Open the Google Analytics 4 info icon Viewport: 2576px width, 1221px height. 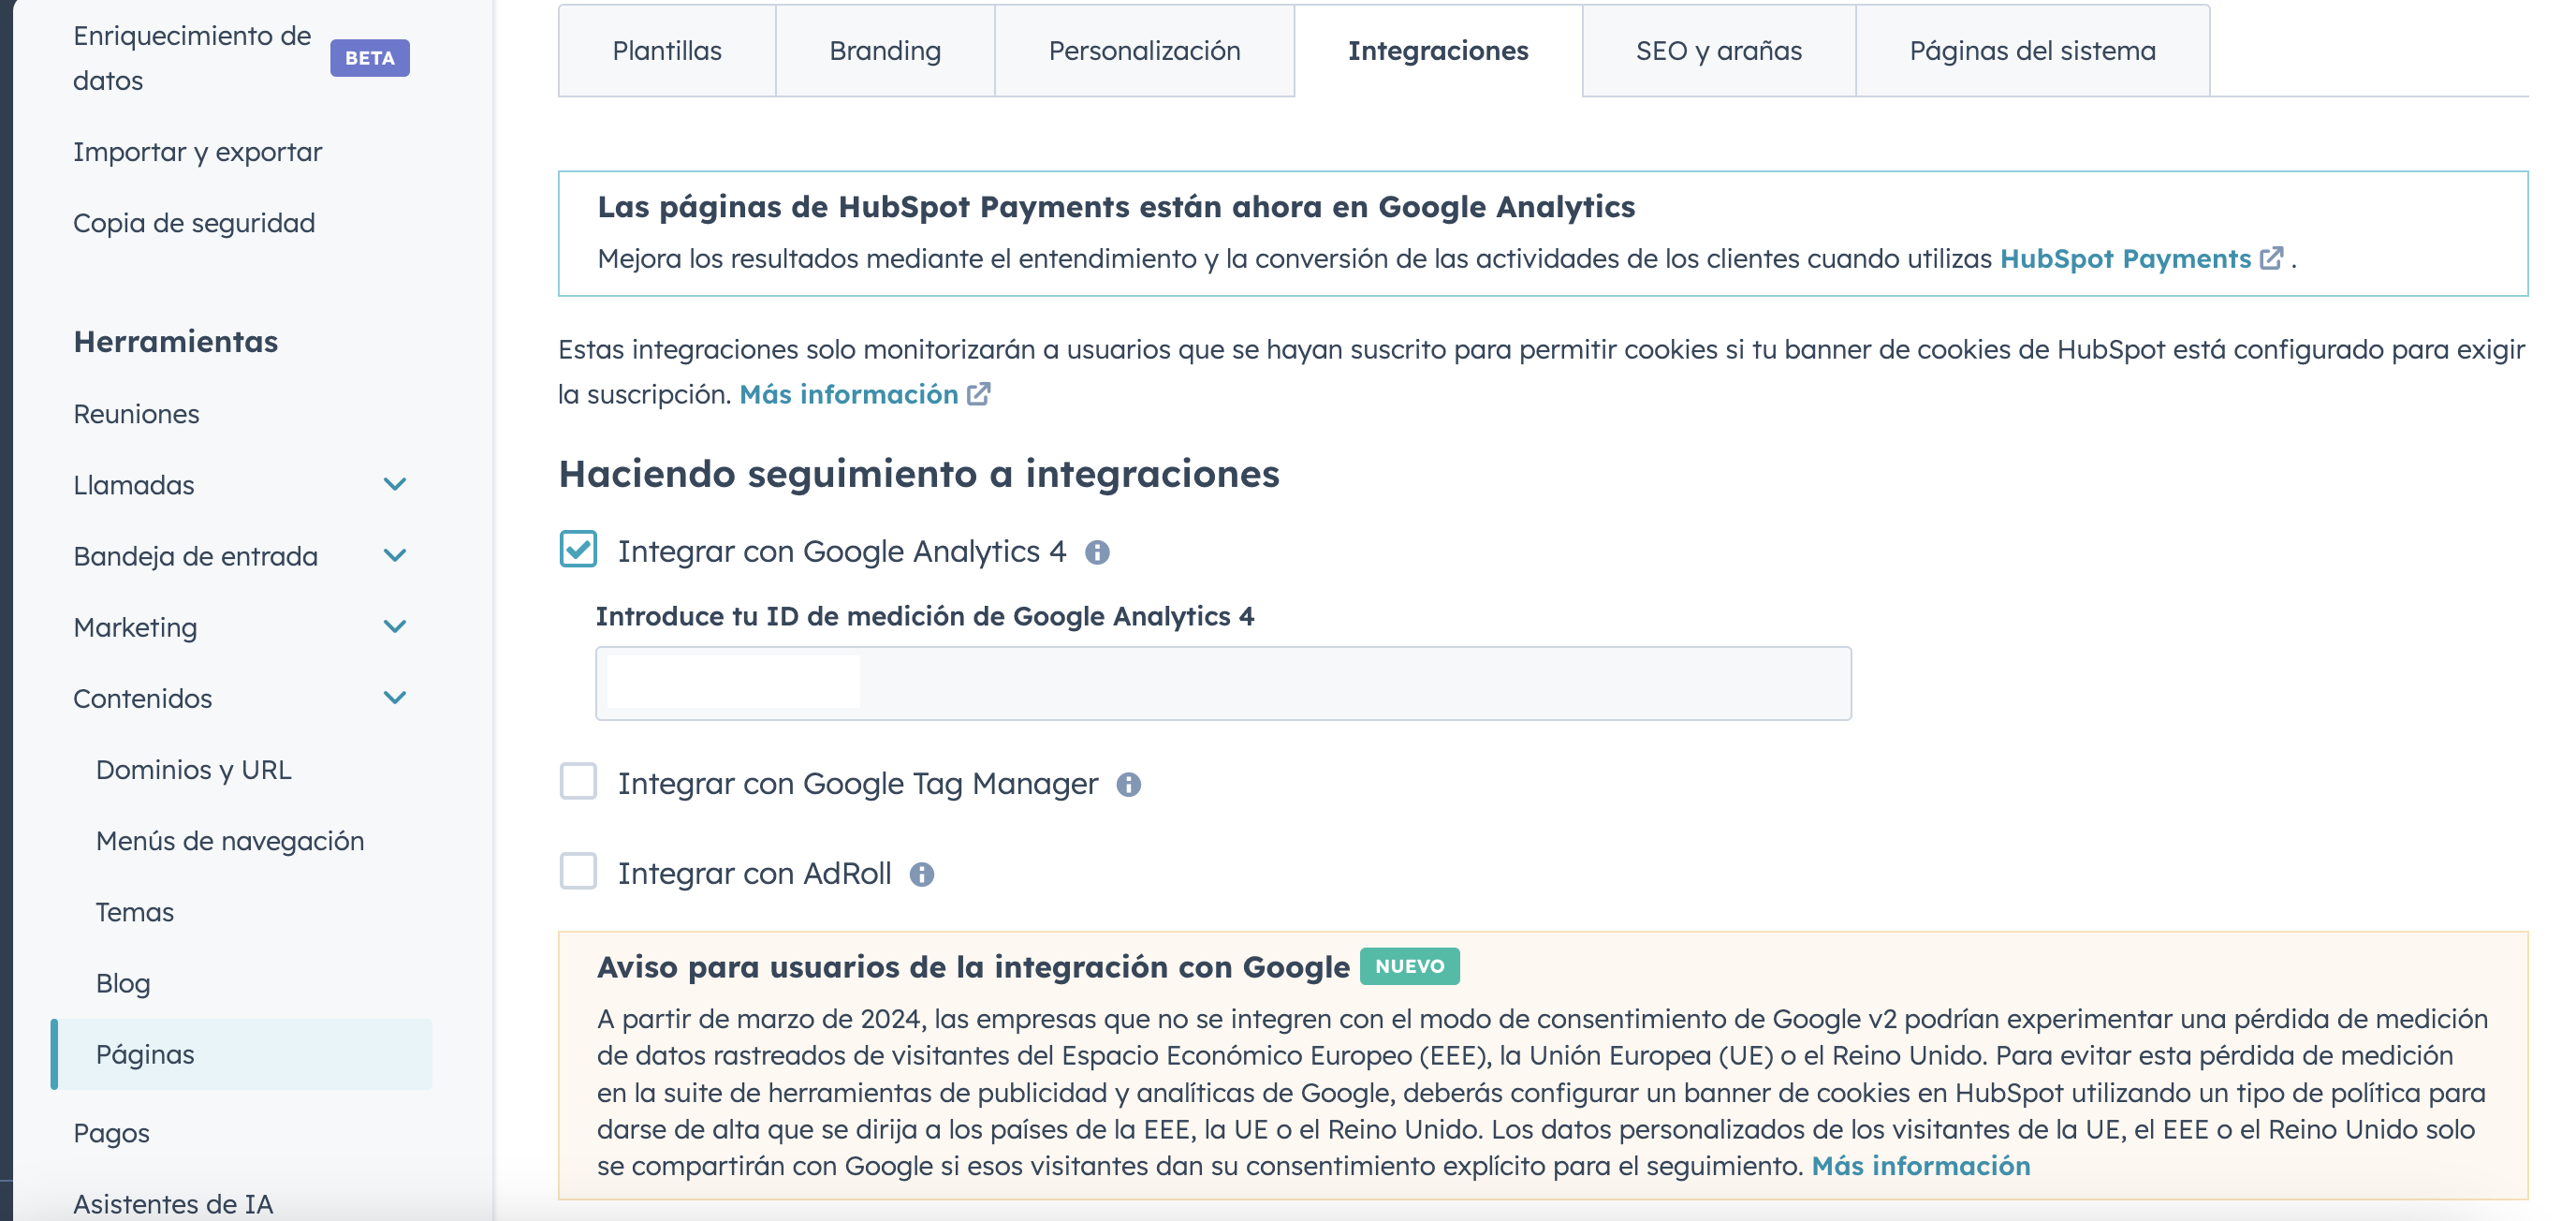(x=1097, y=552)
